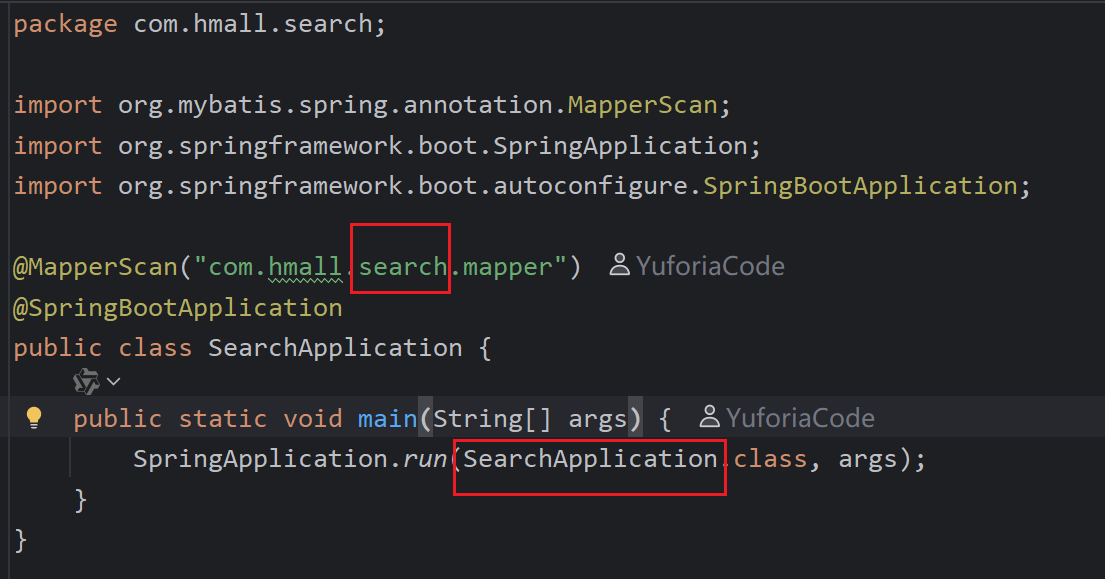Click the package keyword
Screen dimensions: 1105x579
coord(66,25)
